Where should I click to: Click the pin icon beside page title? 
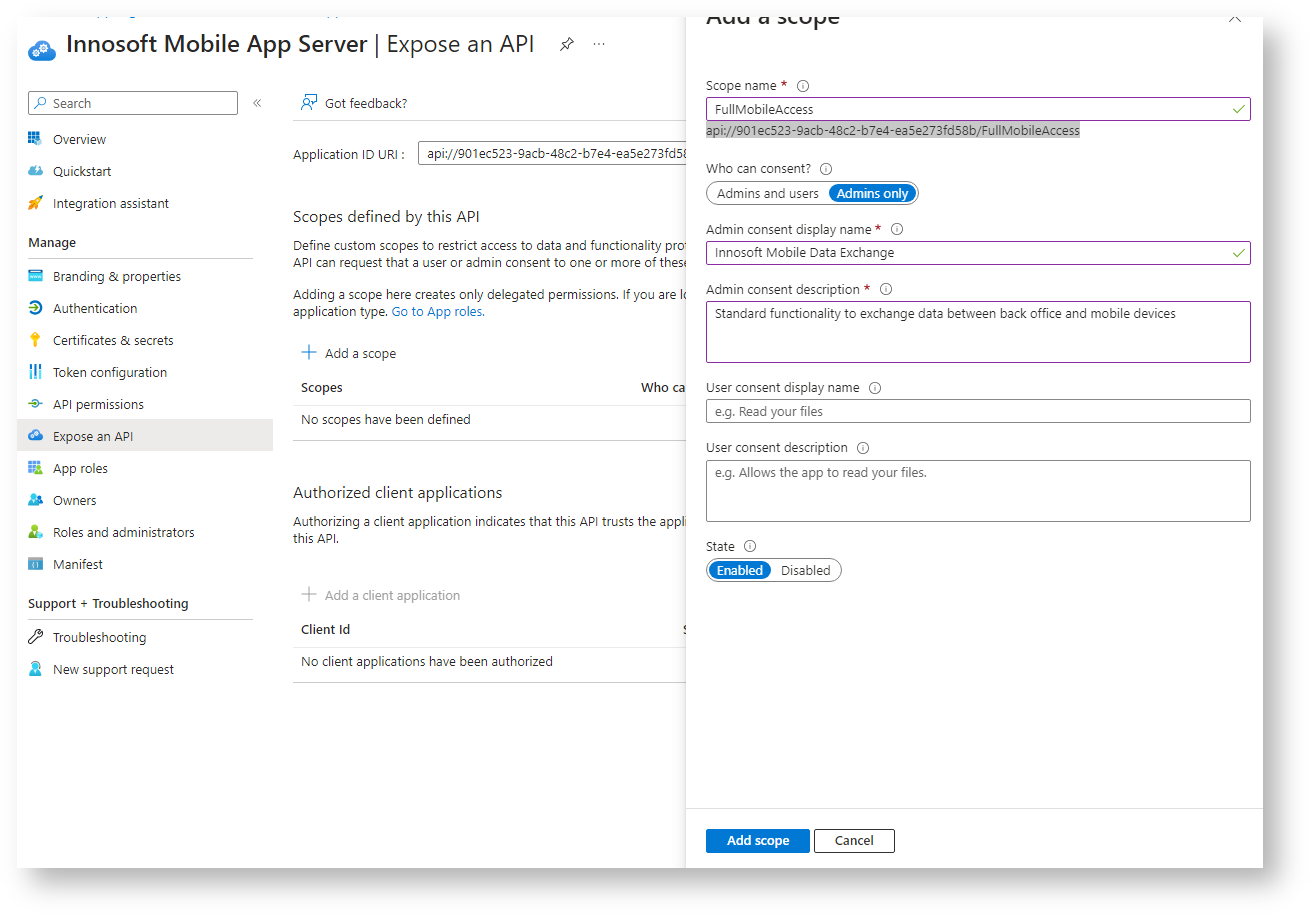click(x=567, y=45)
